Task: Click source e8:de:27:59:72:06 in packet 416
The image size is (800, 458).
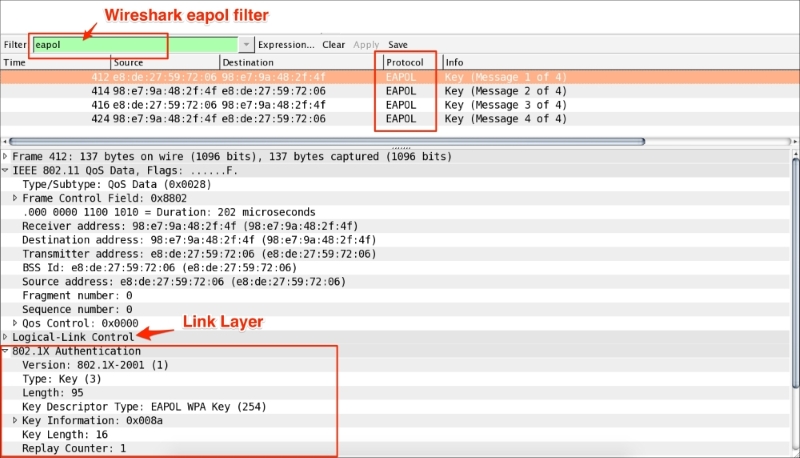Action: [x=165, y=105]
